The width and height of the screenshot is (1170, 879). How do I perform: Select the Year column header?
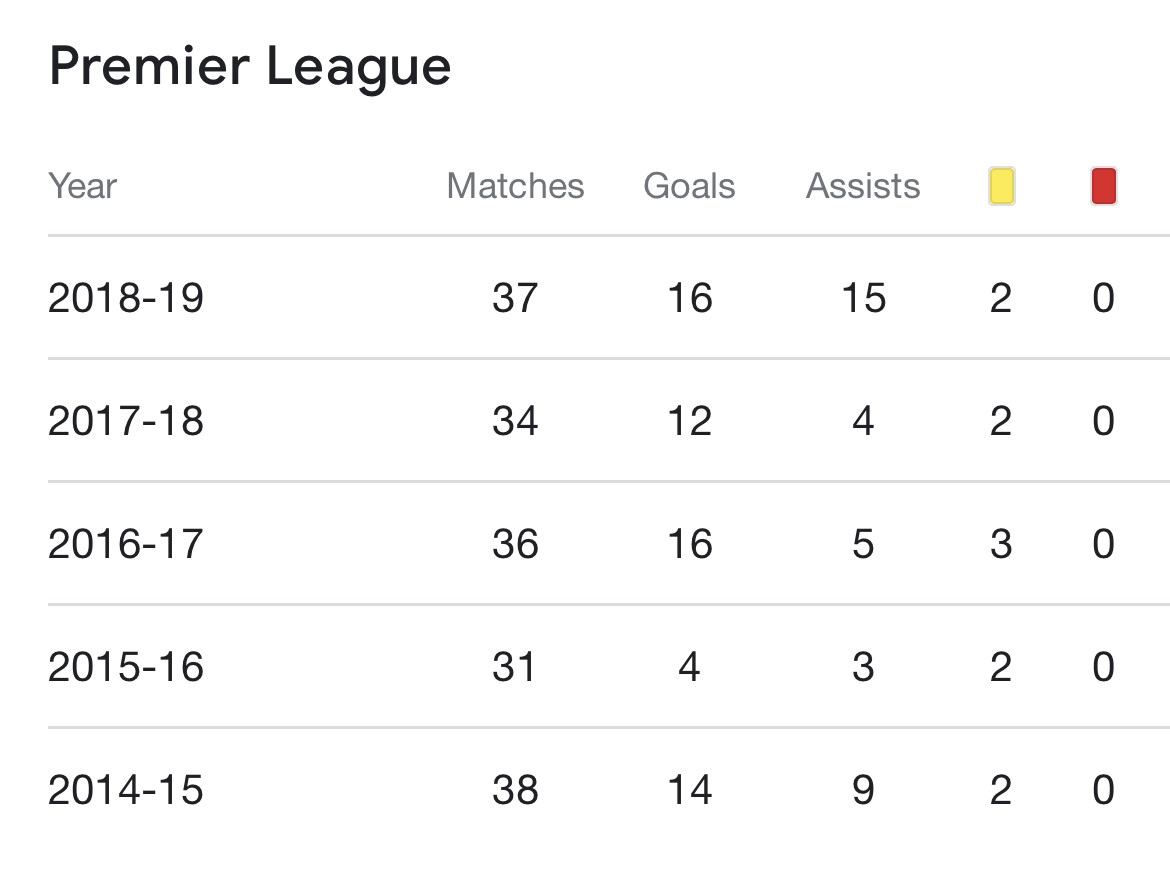click(x=83, y=186)
